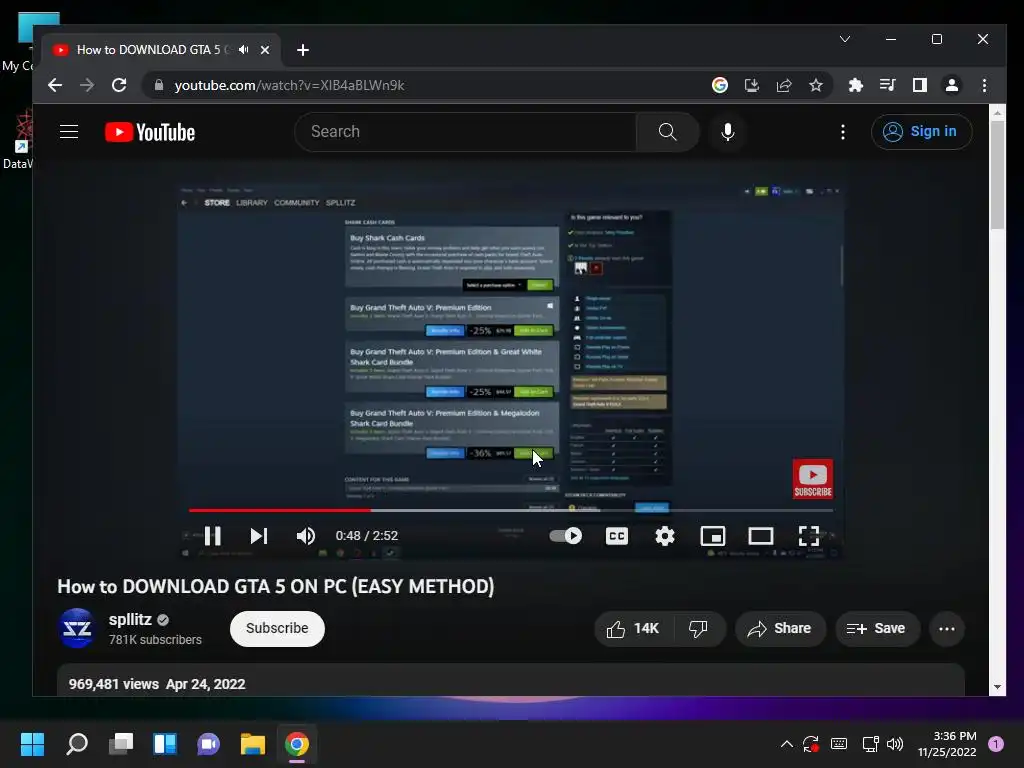The image size is (1024, 768).
Task: Close the GTA 5 YouTube tab
Action: (264, 50)
